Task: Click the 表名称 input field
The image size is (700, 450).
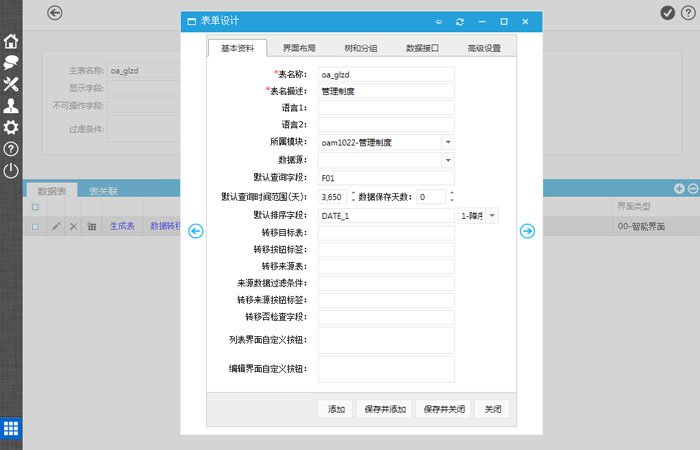Action: coord(386,75)
